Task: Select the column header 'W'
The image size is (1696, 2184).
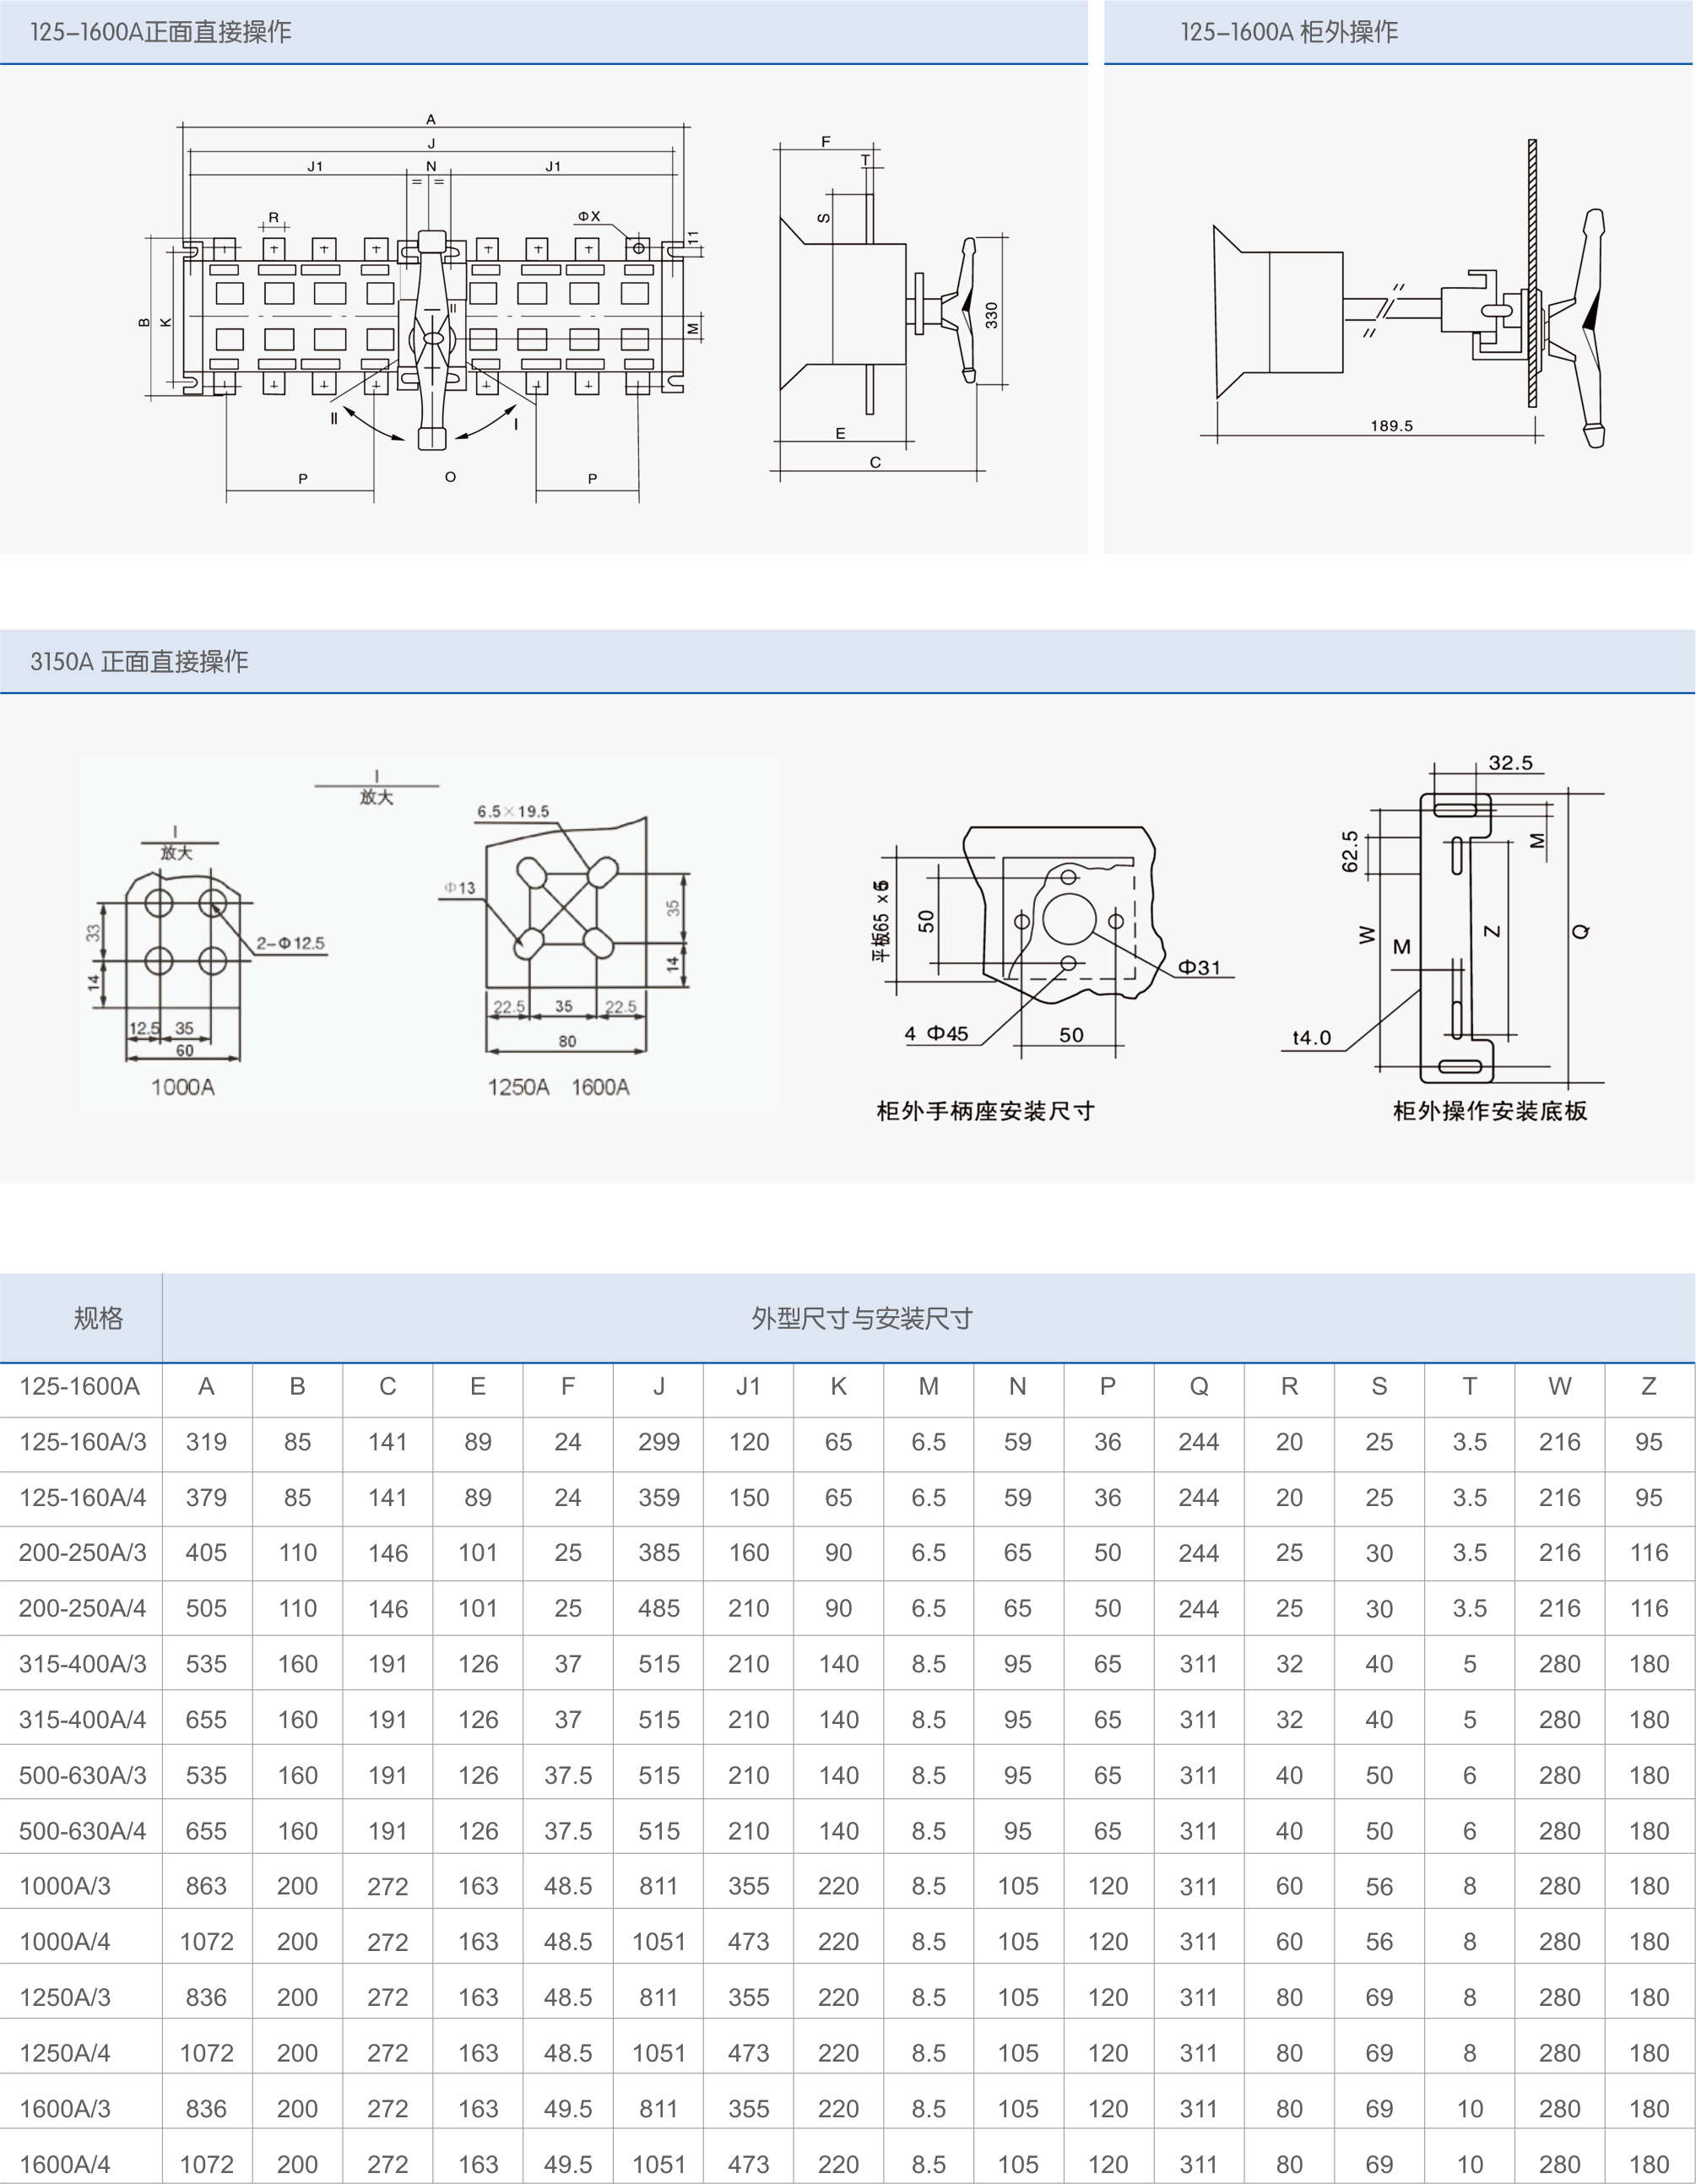Action: [x=1559, y=1386]
